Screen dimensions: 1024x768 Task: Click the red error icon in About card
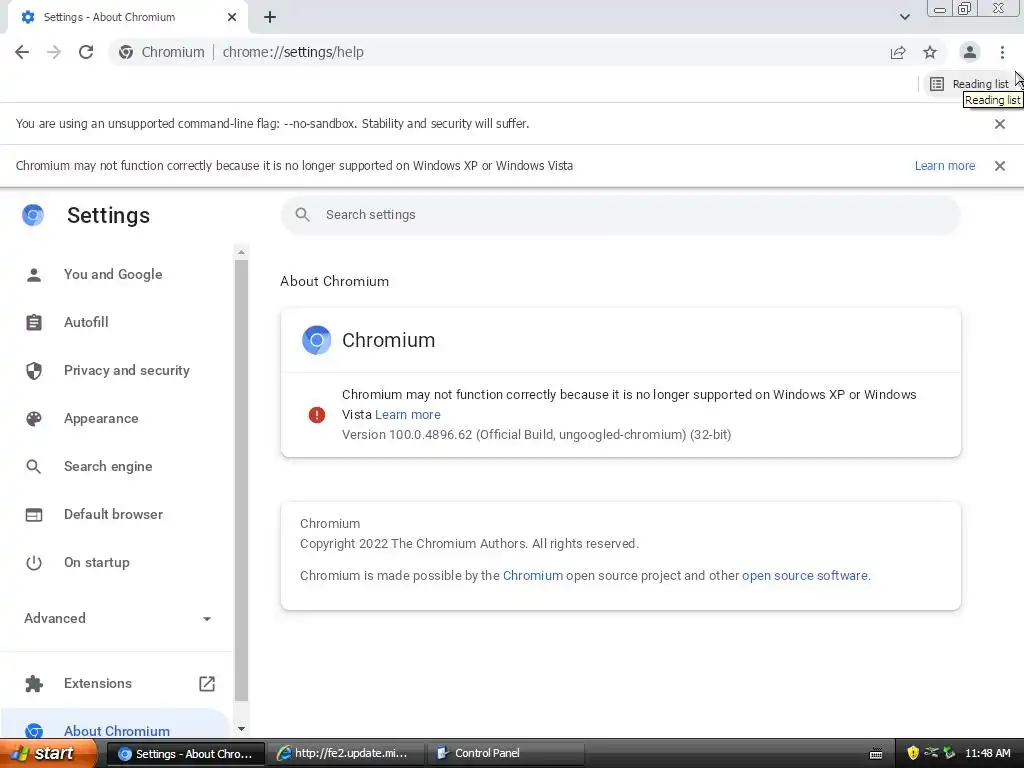317,415
